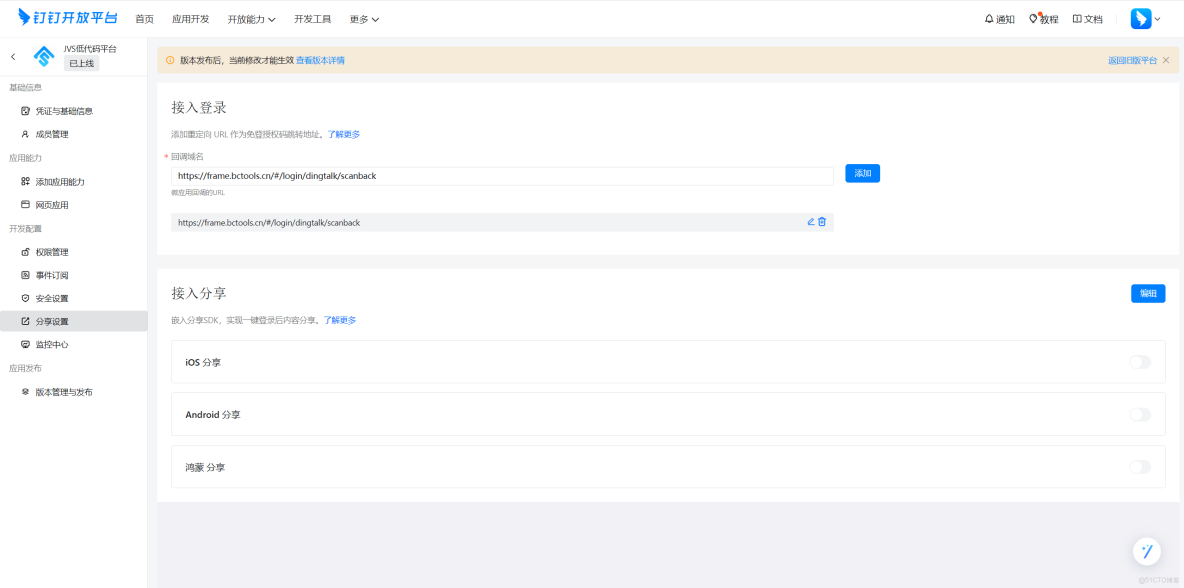Click the info icon in the banner
The image size is (1184, 588).
click(170, 60)
